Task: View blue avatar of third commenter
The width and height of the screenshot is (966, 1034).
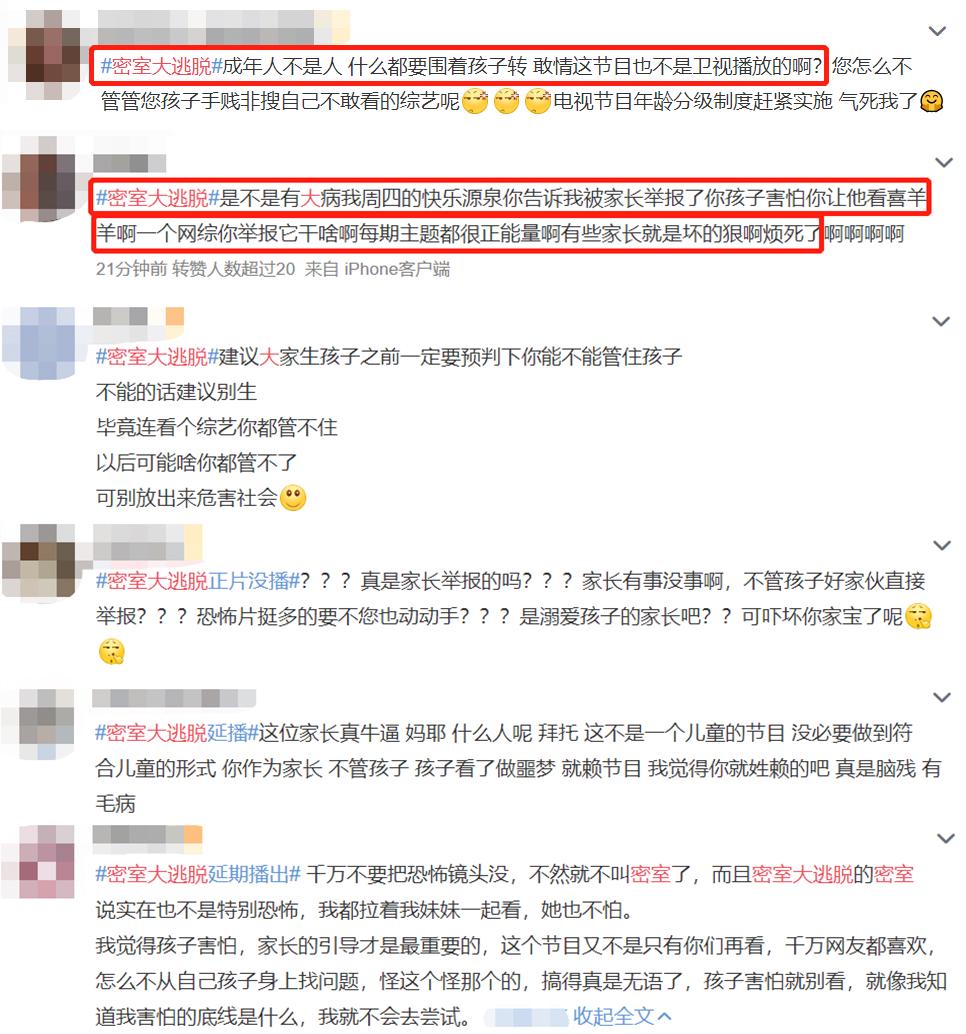Action: click(42, 343)
